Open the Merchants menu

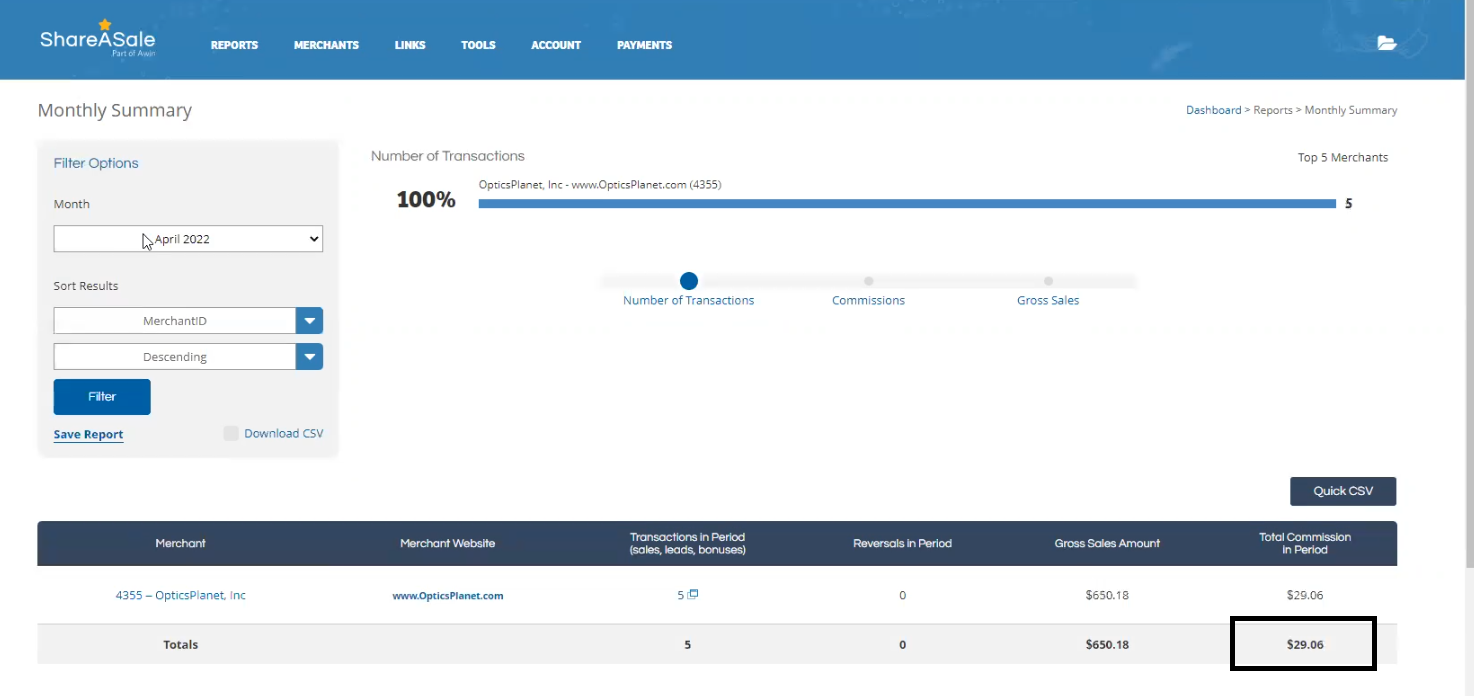pos(326,45)
